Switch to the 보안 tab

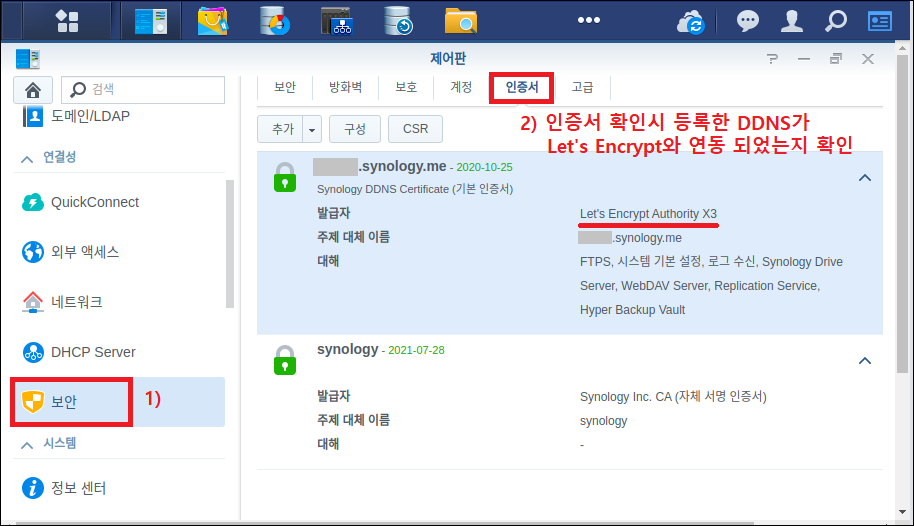click(285, 87)
